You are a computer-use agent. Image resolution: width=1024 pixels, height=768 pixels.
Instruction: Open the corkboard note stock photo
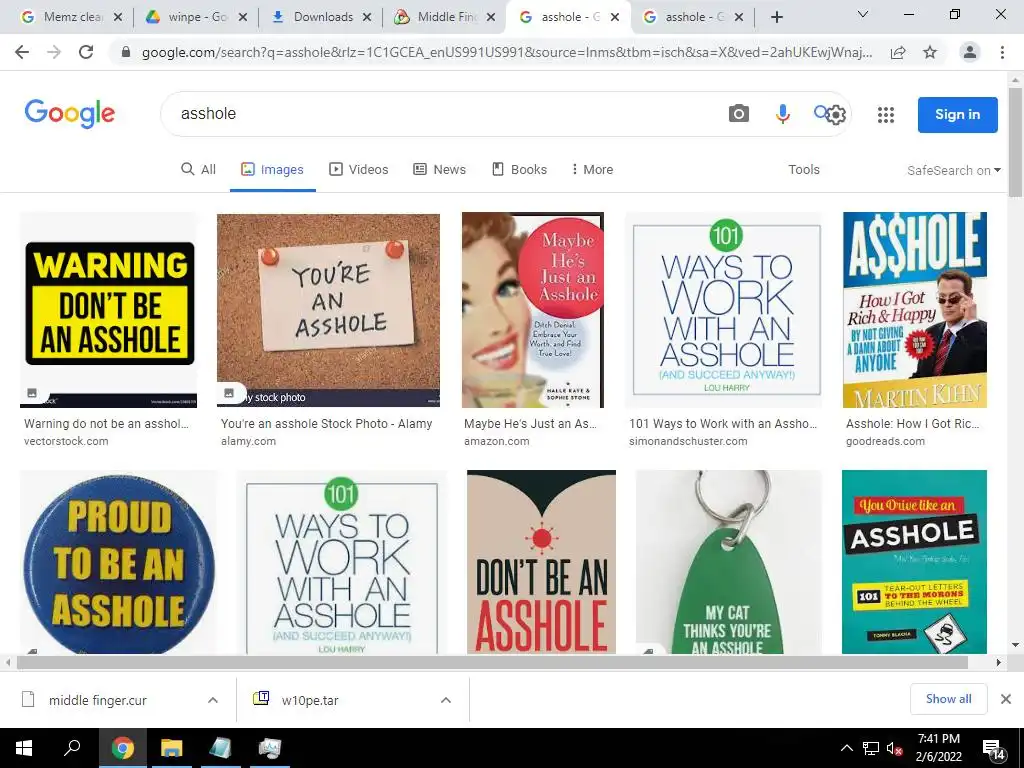[x=328, y=310]
